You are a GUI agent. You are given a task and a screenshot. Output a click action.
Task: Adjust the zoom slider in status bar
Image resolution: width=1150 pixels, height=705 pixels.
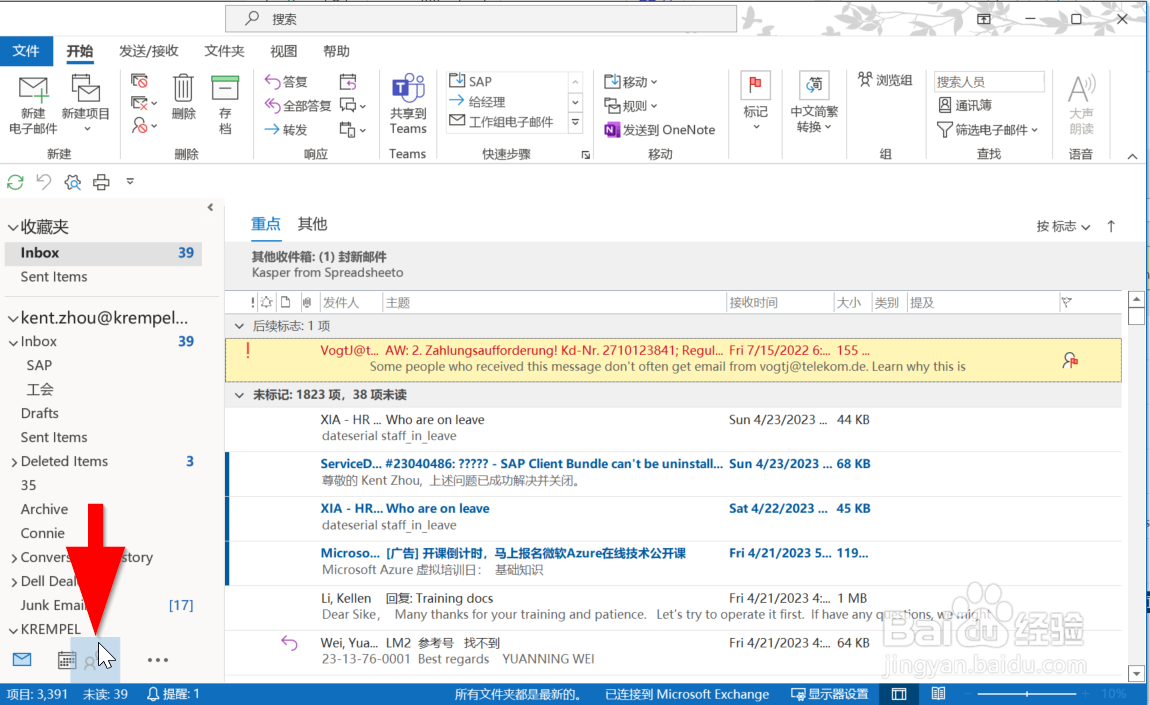tap(1027, 694)
